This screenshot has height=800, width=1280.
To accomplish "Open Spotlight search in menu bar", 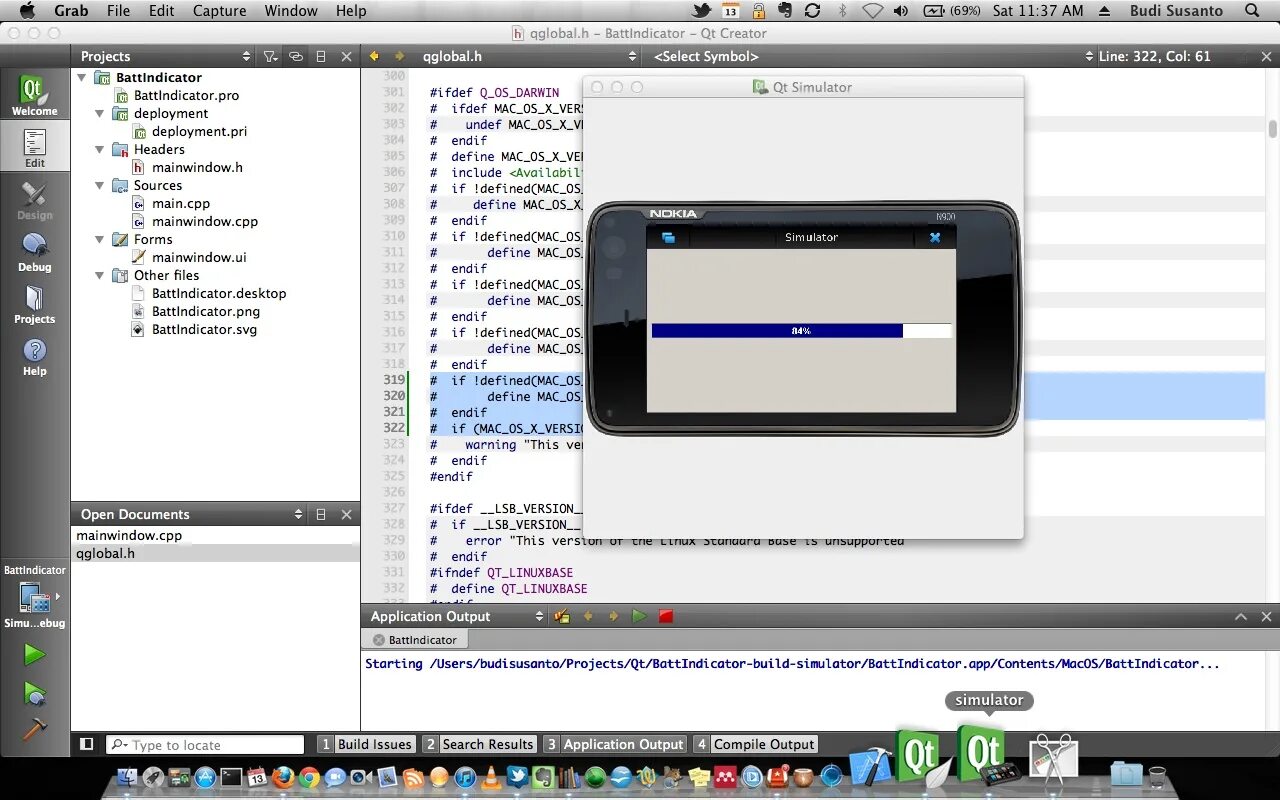I will (1252, 10).
